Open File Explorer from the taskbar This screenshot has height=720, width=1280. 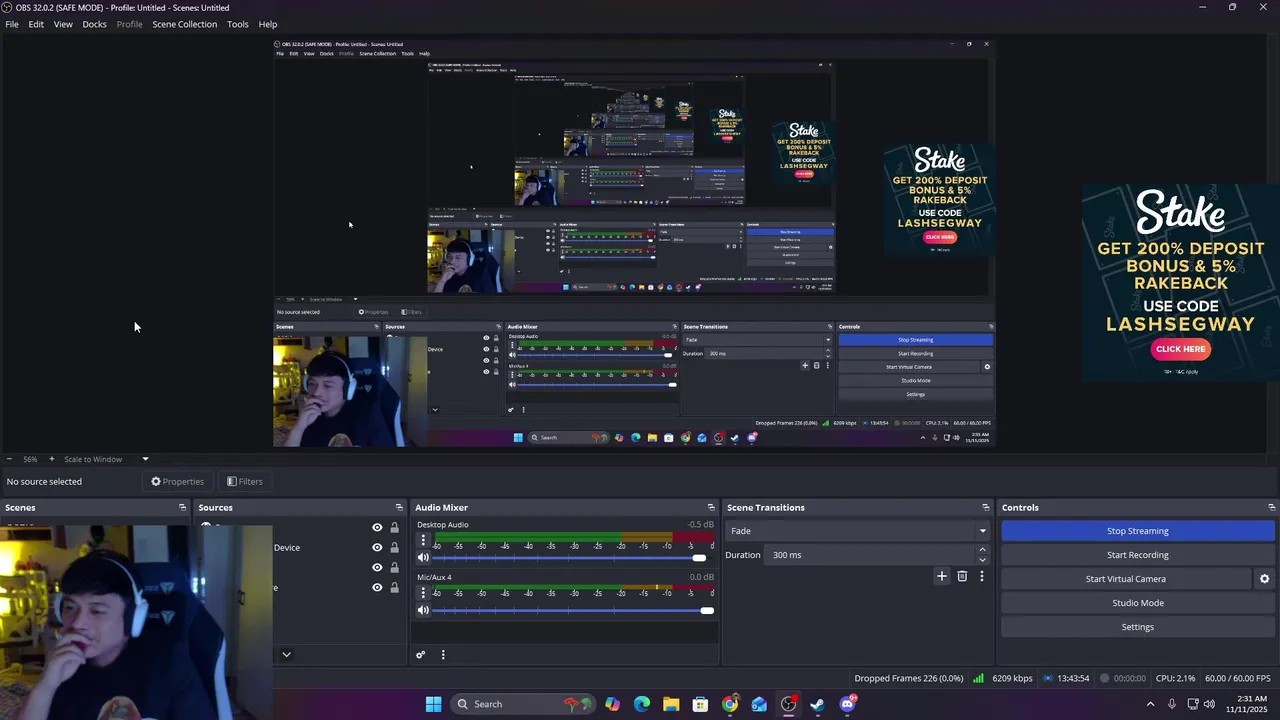671,704
